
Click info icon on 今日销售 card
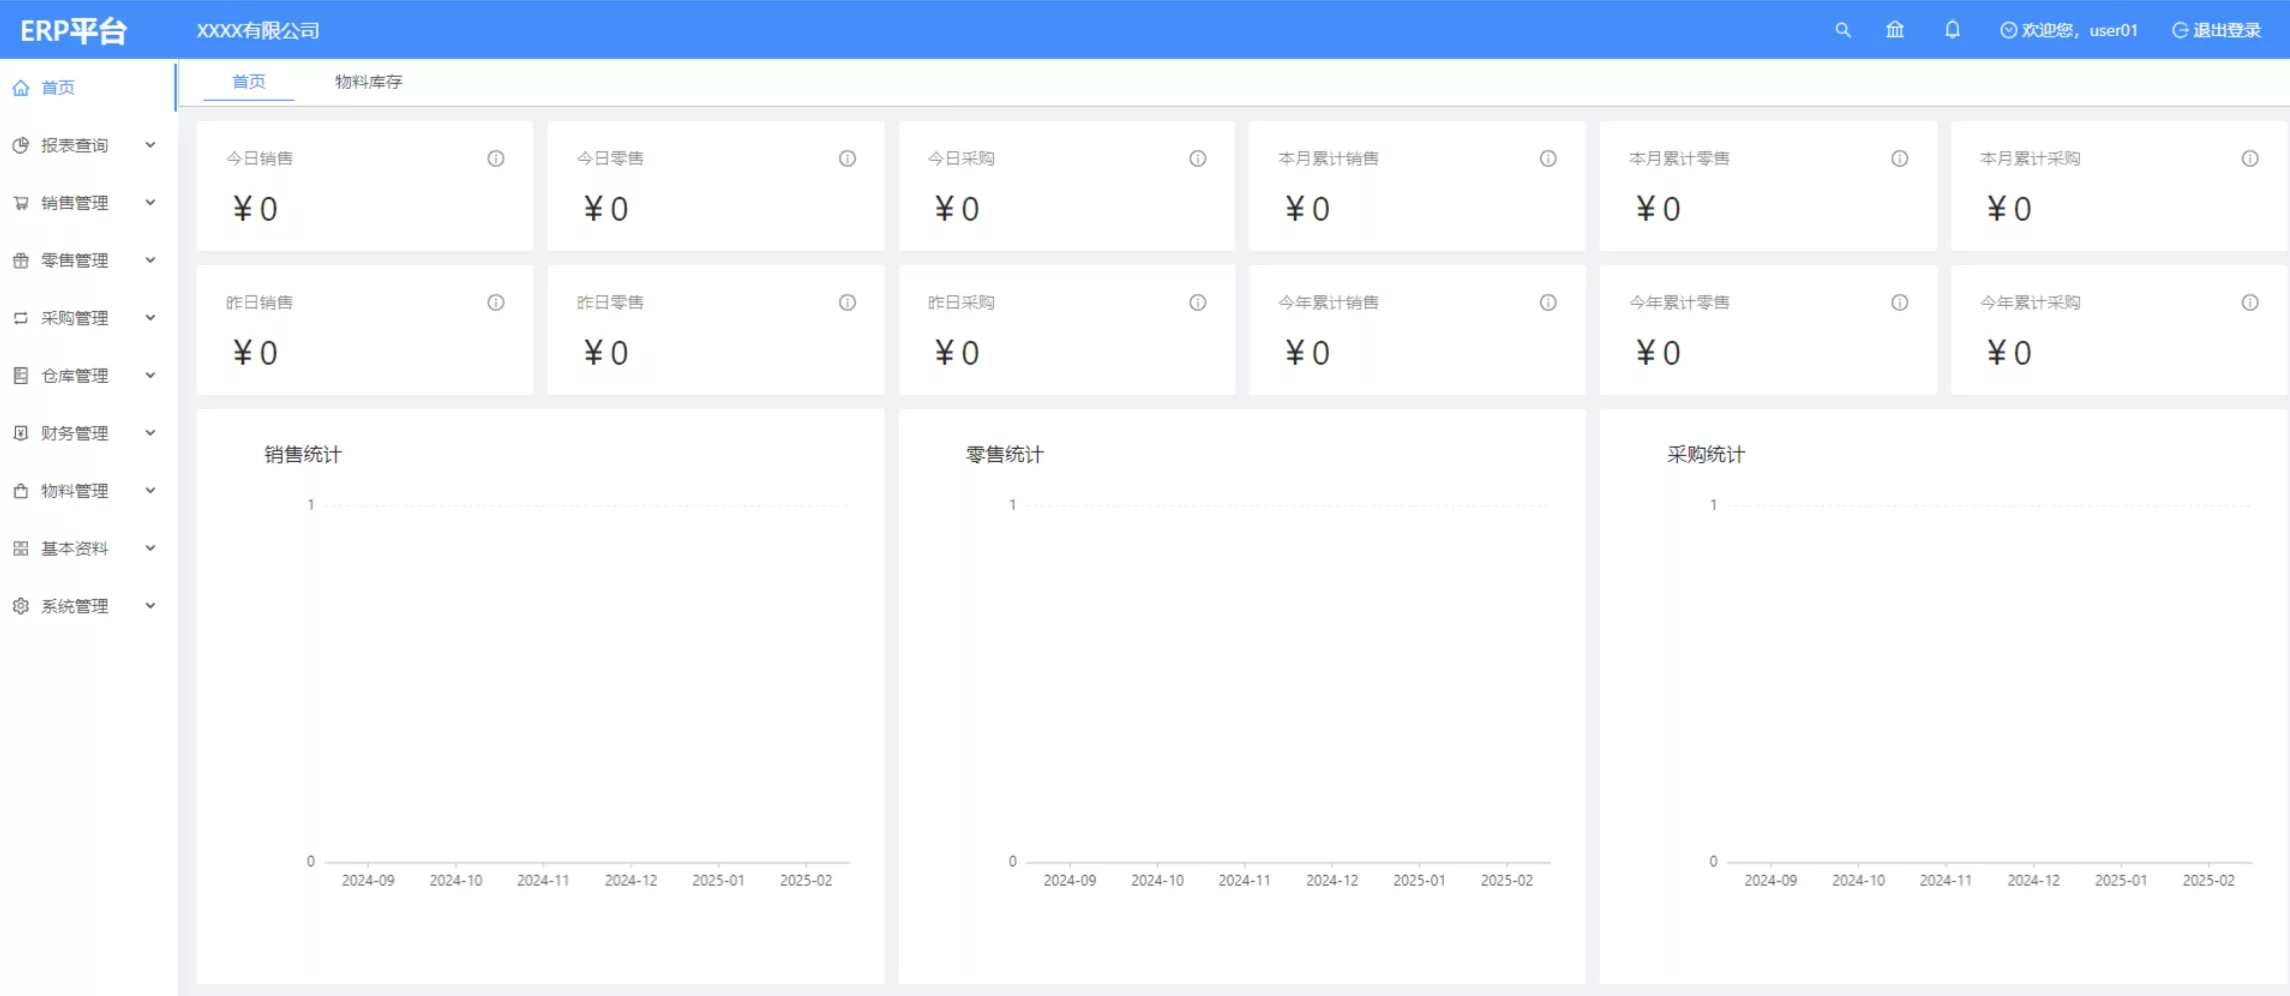[496, 159]
